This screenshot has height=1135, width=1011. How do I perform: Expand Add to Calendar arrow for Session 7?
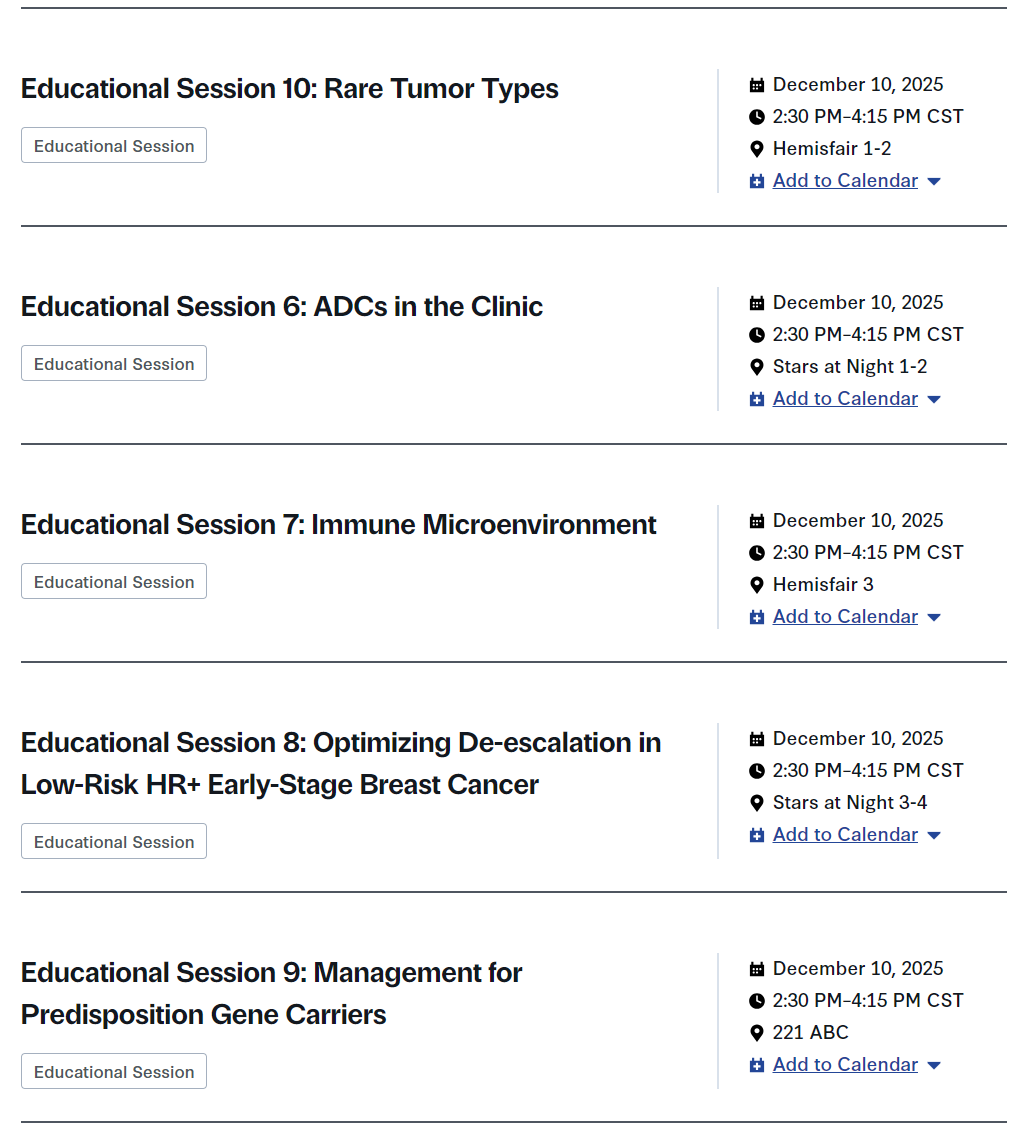934,618
